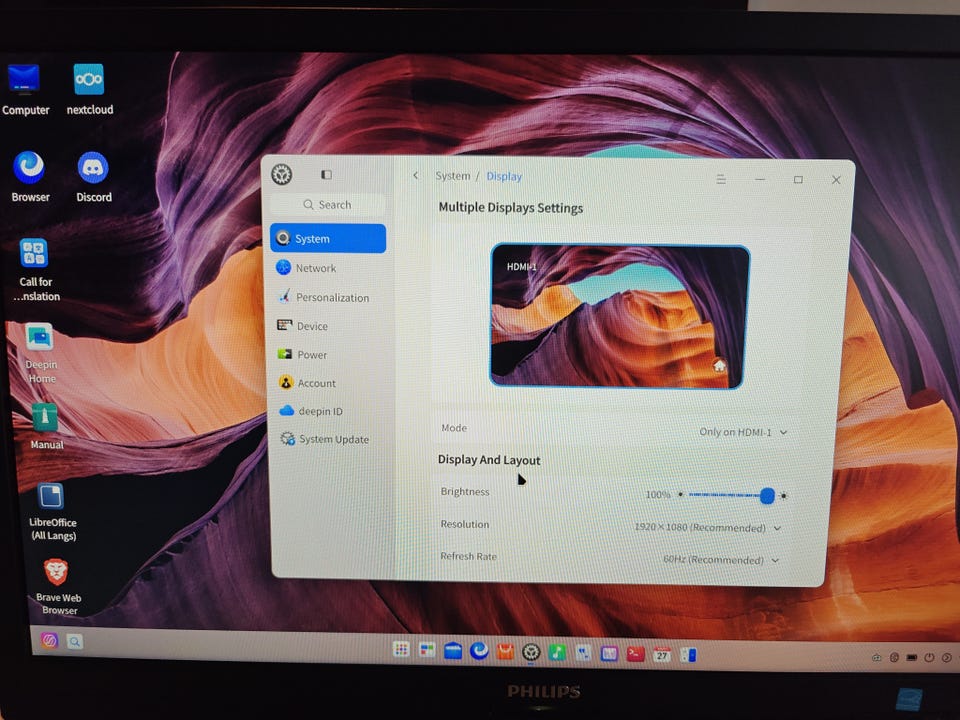Open the Refresh Rate dropdown 60Hz

[x=721, y=560]
